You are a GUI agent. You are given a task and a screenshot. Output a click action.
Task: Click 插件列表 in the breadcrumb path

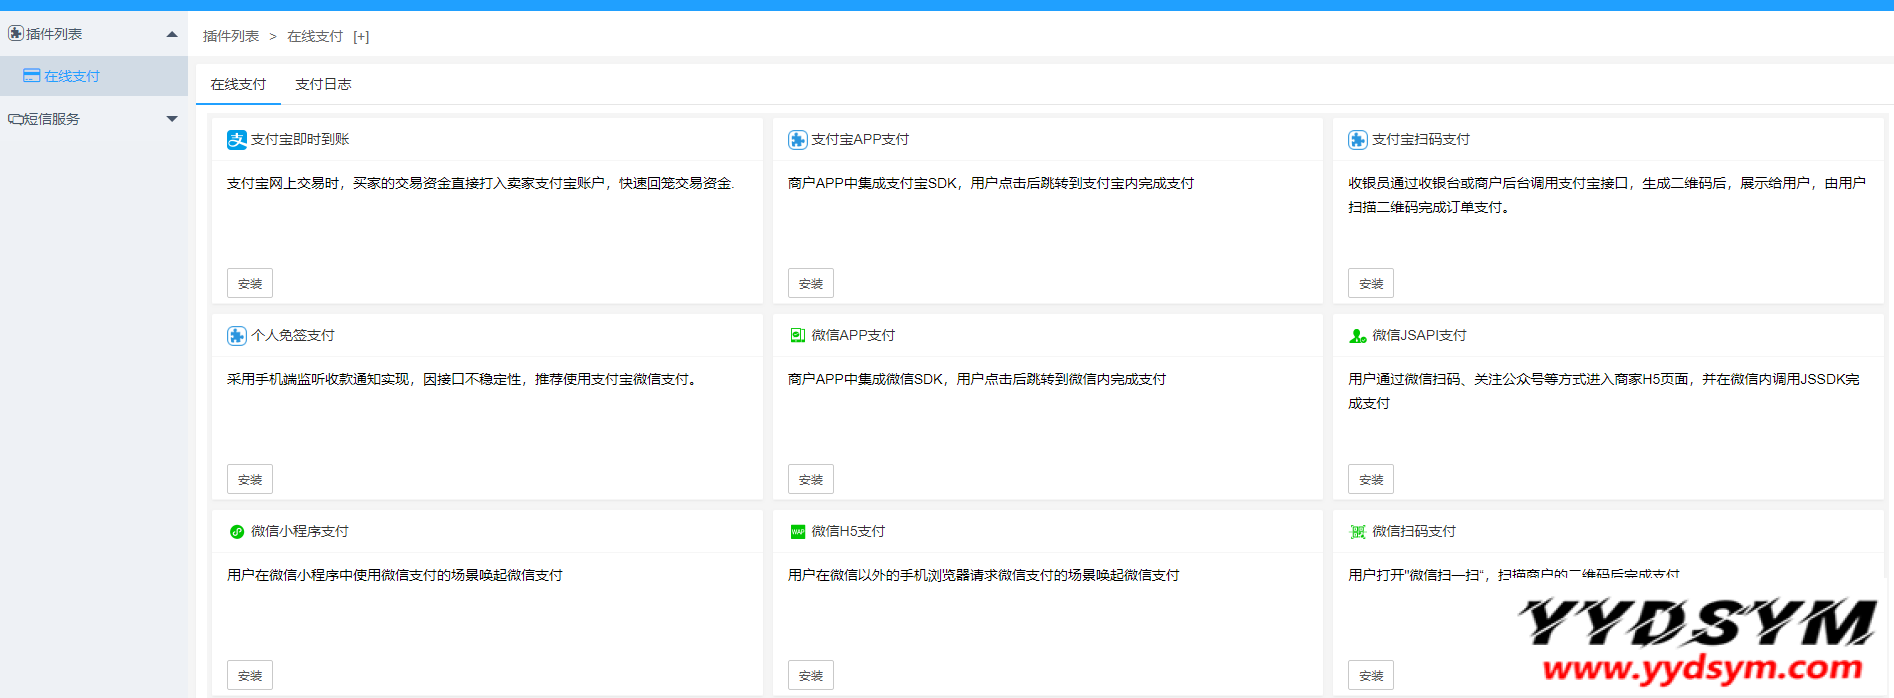click(231, 37)
